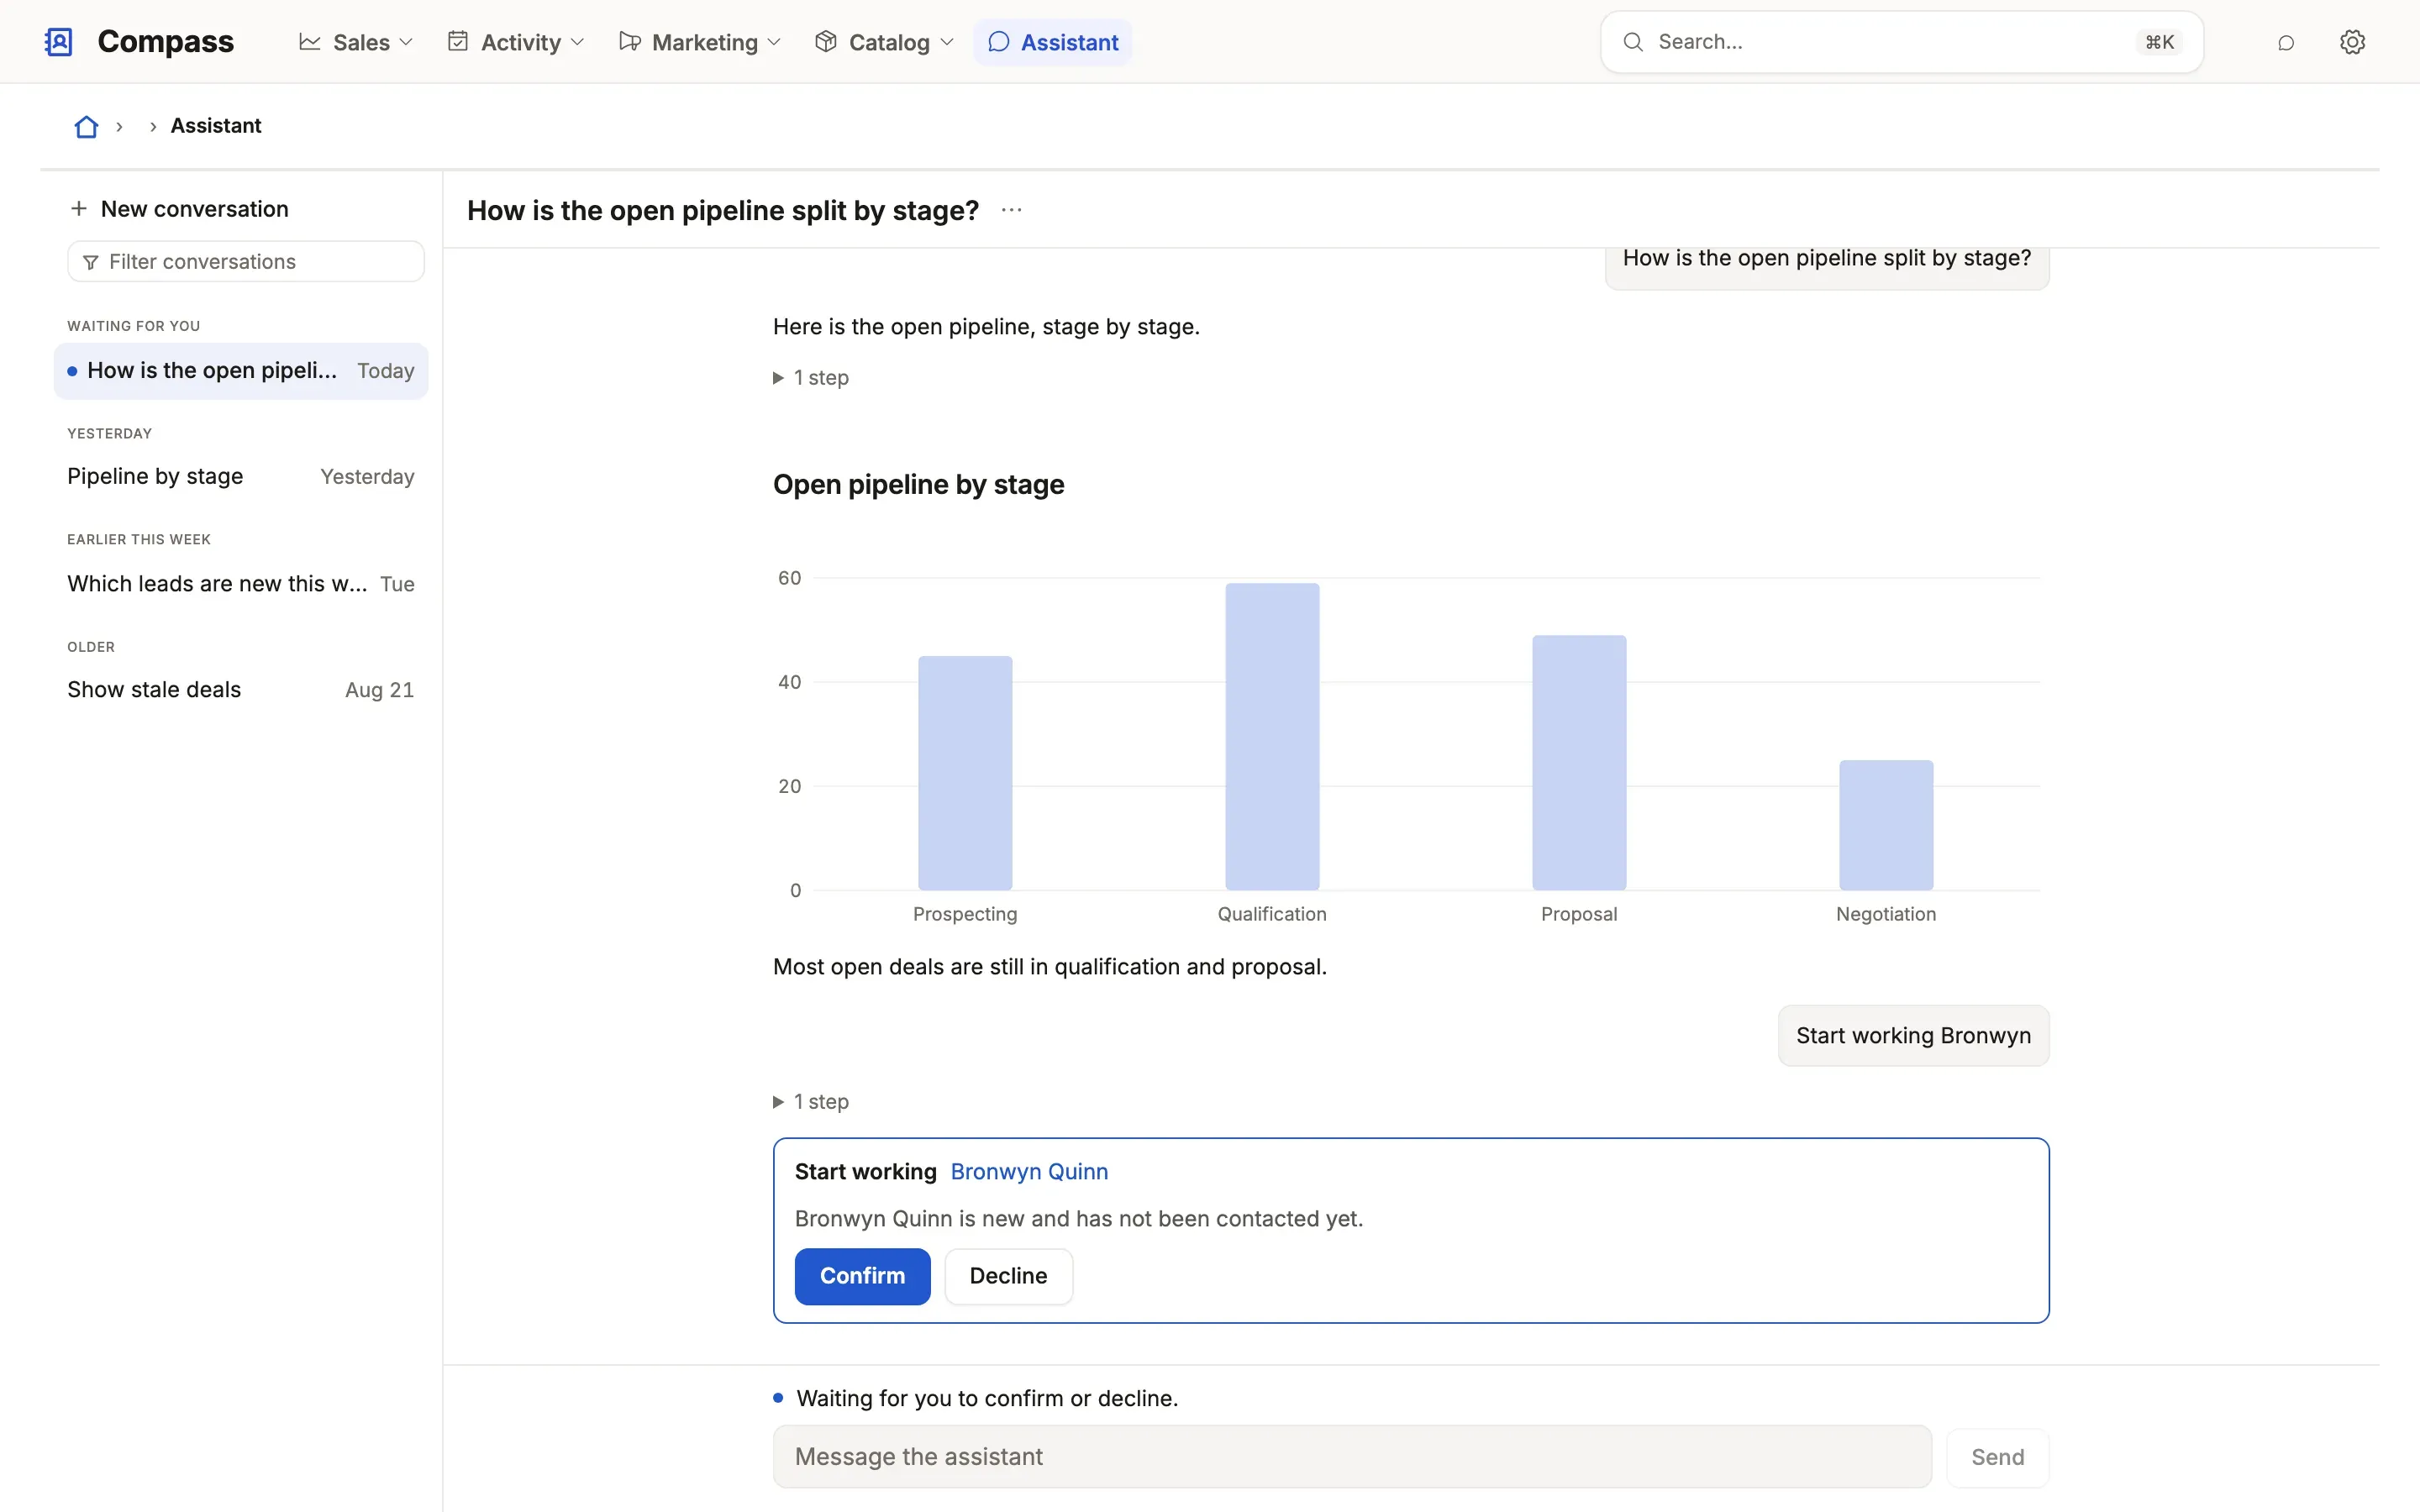Click the Start working Bronwyn message bubble
The image size is (2420, 1512).
(1913, 1036)
